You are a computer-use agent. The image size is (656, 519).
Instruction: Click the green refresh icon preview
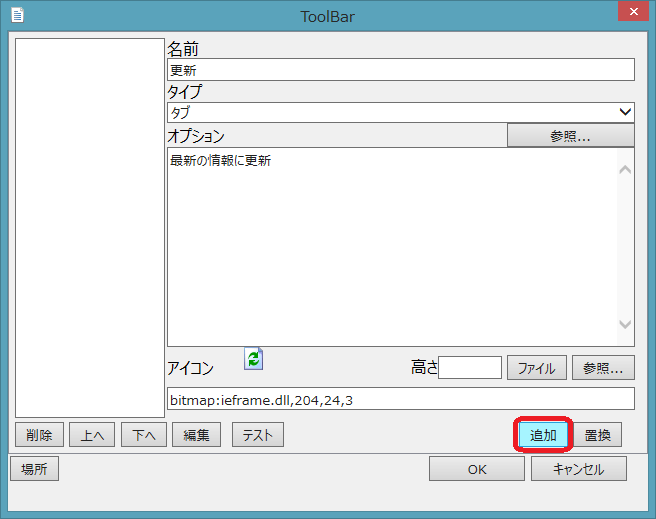[x=253, y=359]
